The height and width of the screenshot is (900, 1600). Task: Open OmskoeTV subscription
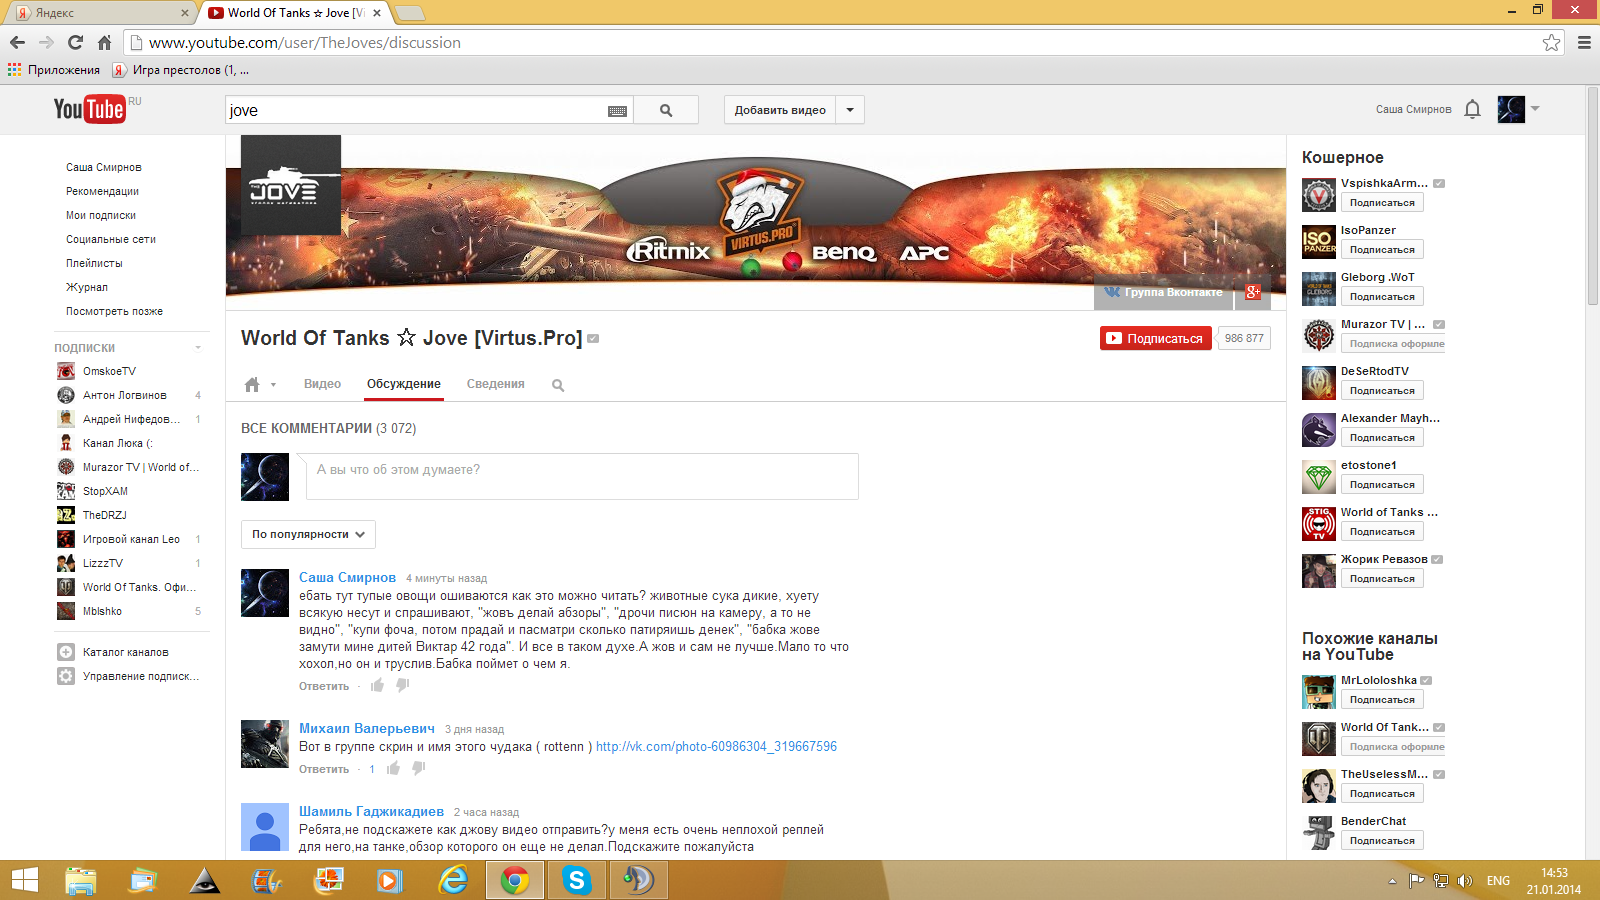point(109,371)
